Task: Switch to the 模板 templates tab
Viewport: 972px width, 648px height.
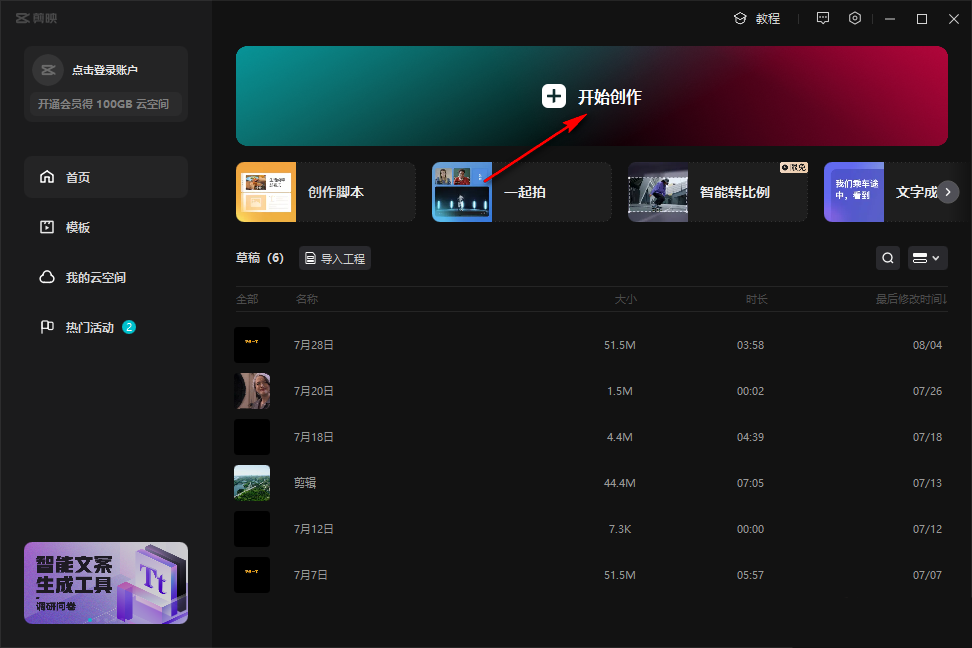Action: [105, 227]
